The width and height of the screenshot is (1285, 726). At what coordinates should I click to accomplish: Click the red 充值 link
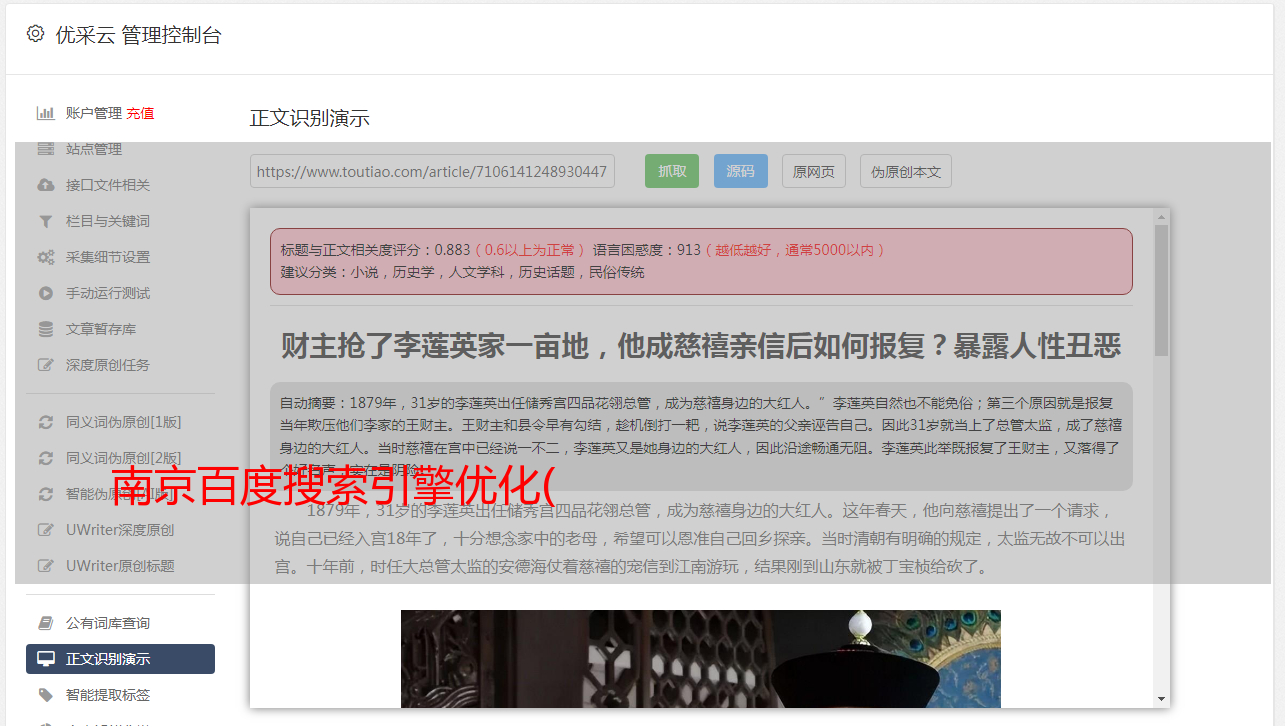pyautogui.click(x=140, y=113)
